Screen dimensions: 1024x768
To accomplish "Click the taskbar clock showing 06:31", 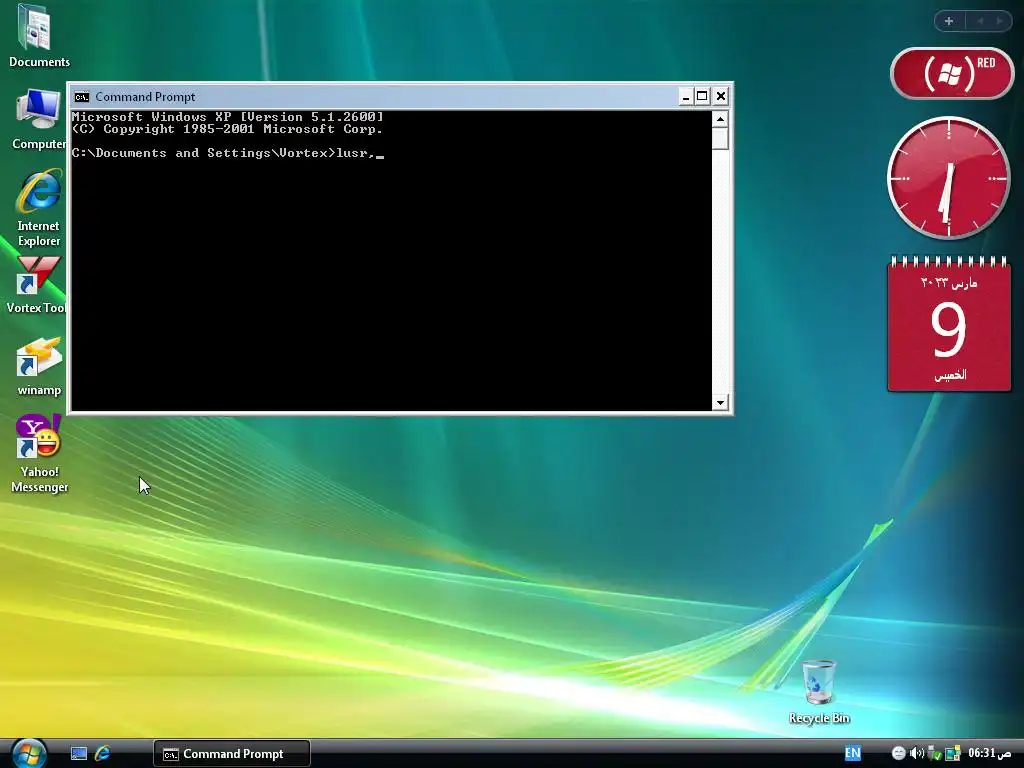I will pyautogui.click(x=989, y=753).
